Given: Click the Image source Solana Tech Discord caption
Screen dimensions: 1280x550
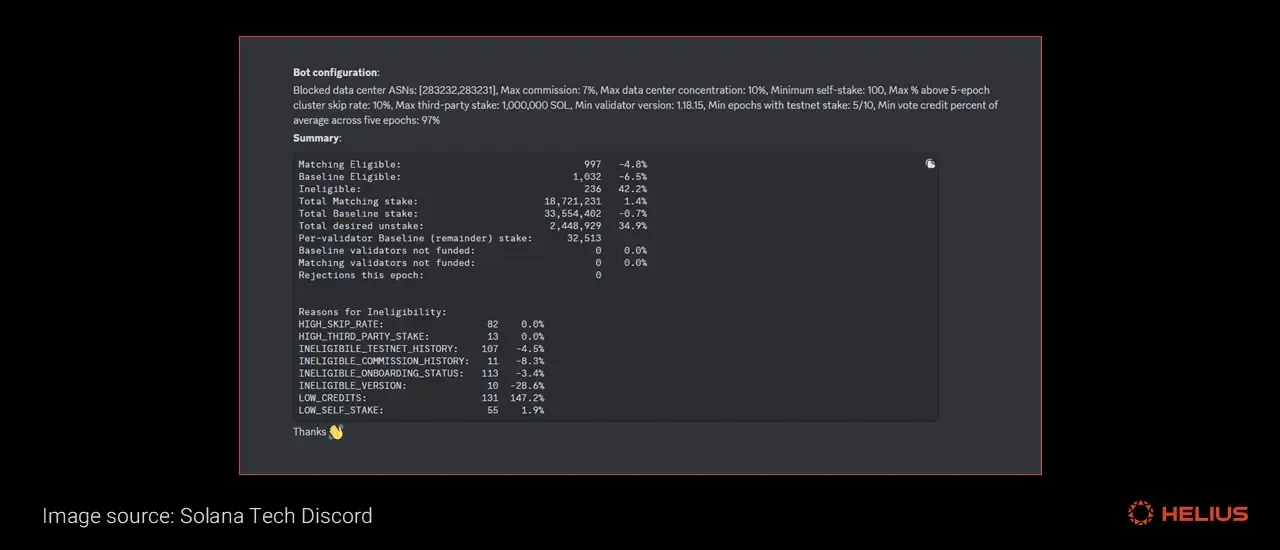Looking at the screenshot, I should point(207,516).
